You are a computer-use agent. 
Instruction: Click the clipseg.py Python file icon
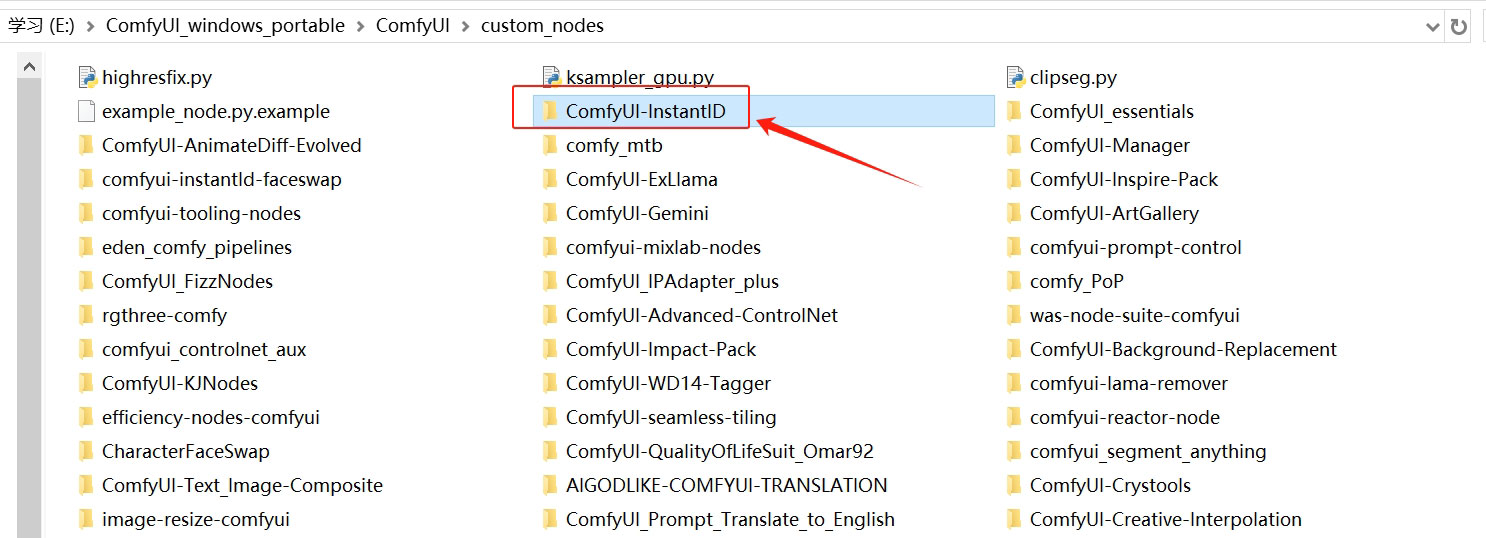tap(1014, 77)
